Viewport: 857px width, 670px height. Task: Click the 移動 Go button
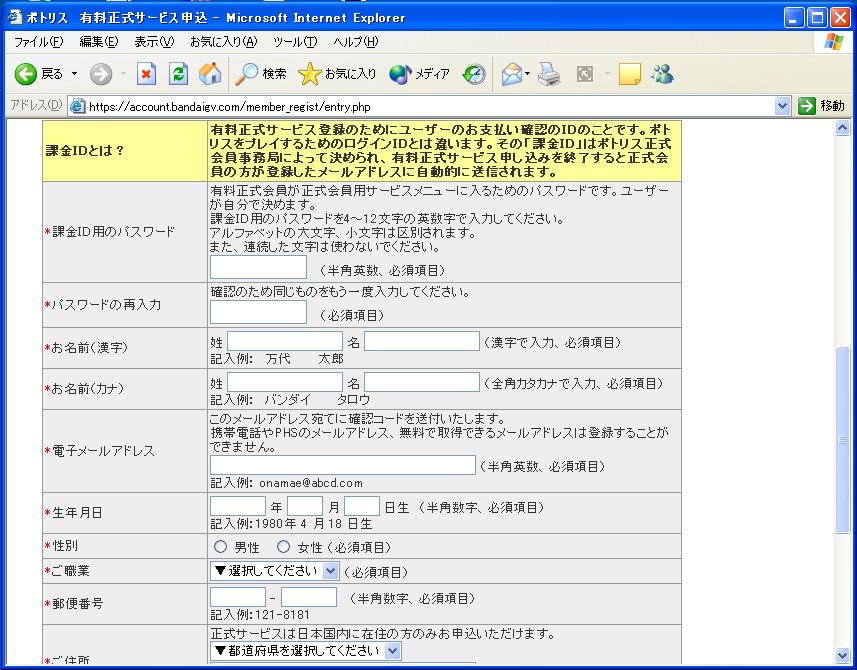click(822, 106)
